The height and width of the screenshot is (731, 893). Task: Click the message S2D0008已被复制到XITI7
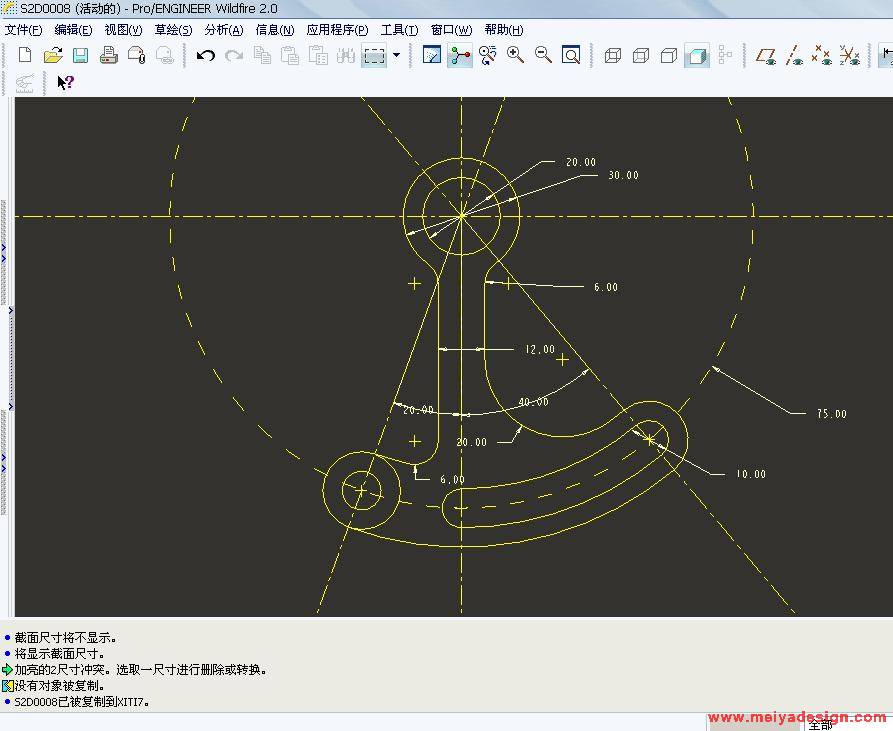click(81, 702)
